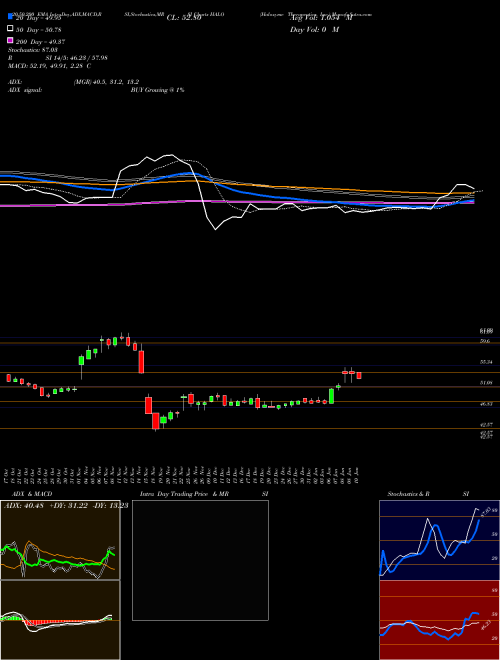Click the '(MGR) 40.5, 31.2, 13.2' ADX values
Screen dimensions: 500x660
(106, 82)
